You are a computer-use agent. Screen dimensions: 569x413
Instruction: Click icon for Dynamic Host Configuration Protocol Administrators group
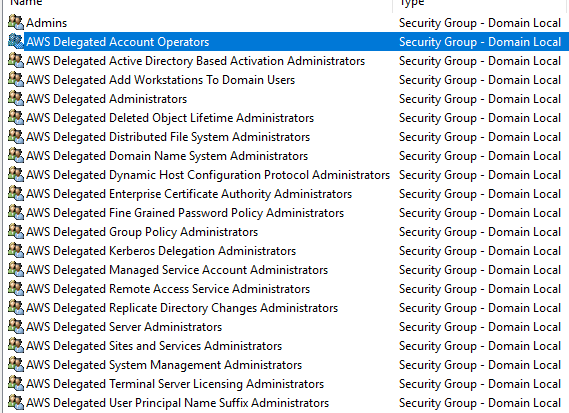click(x=16, y=174)
